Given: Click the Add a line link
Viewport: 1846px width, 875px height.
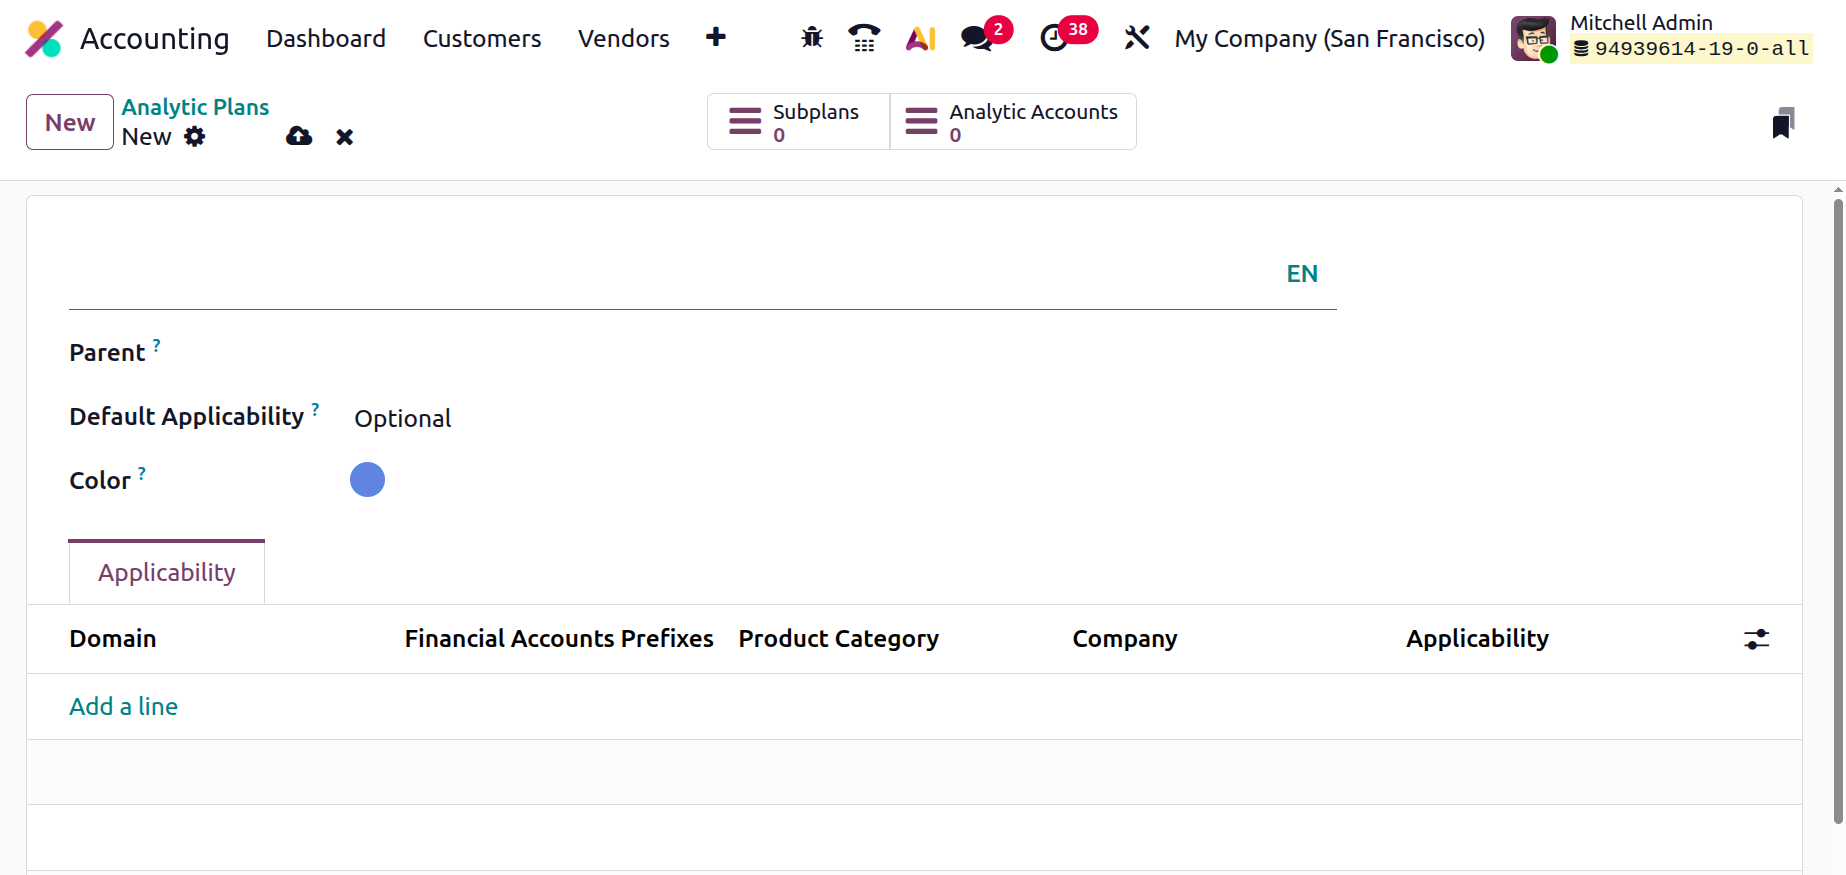Looking at the screenshot, I should (x=124, y=707).
